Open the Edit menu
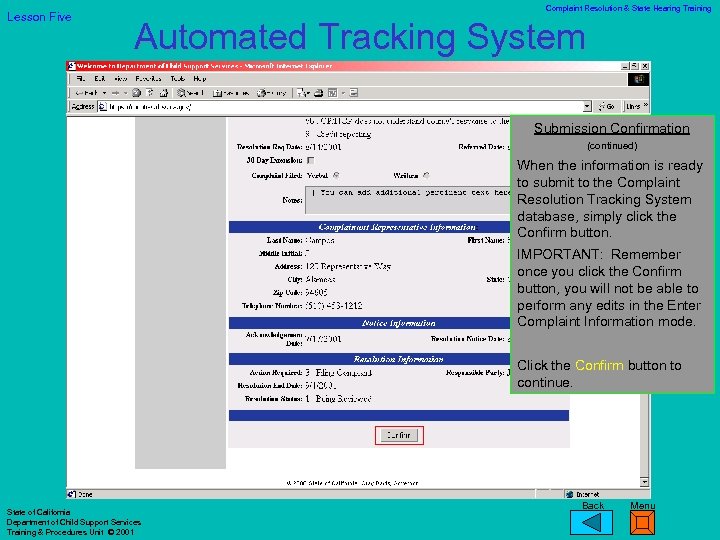 tap(100, 79)
